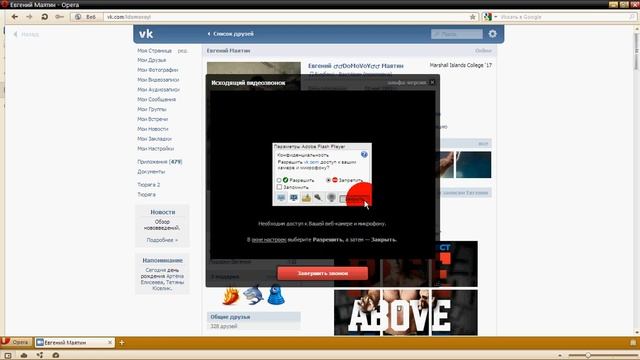The height and width of the screenshot is (360, 640).
Task: Click the Веб security badge
Action: (x=85, y=17)
